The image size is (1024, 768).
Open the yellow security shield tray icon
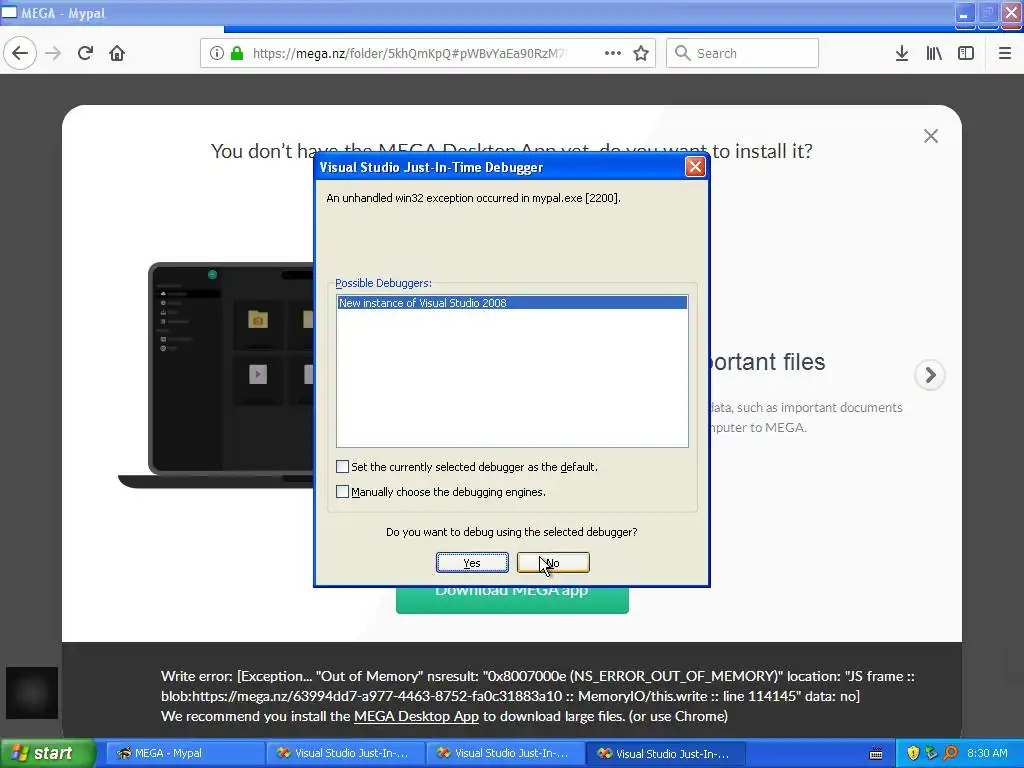point(913,753)
